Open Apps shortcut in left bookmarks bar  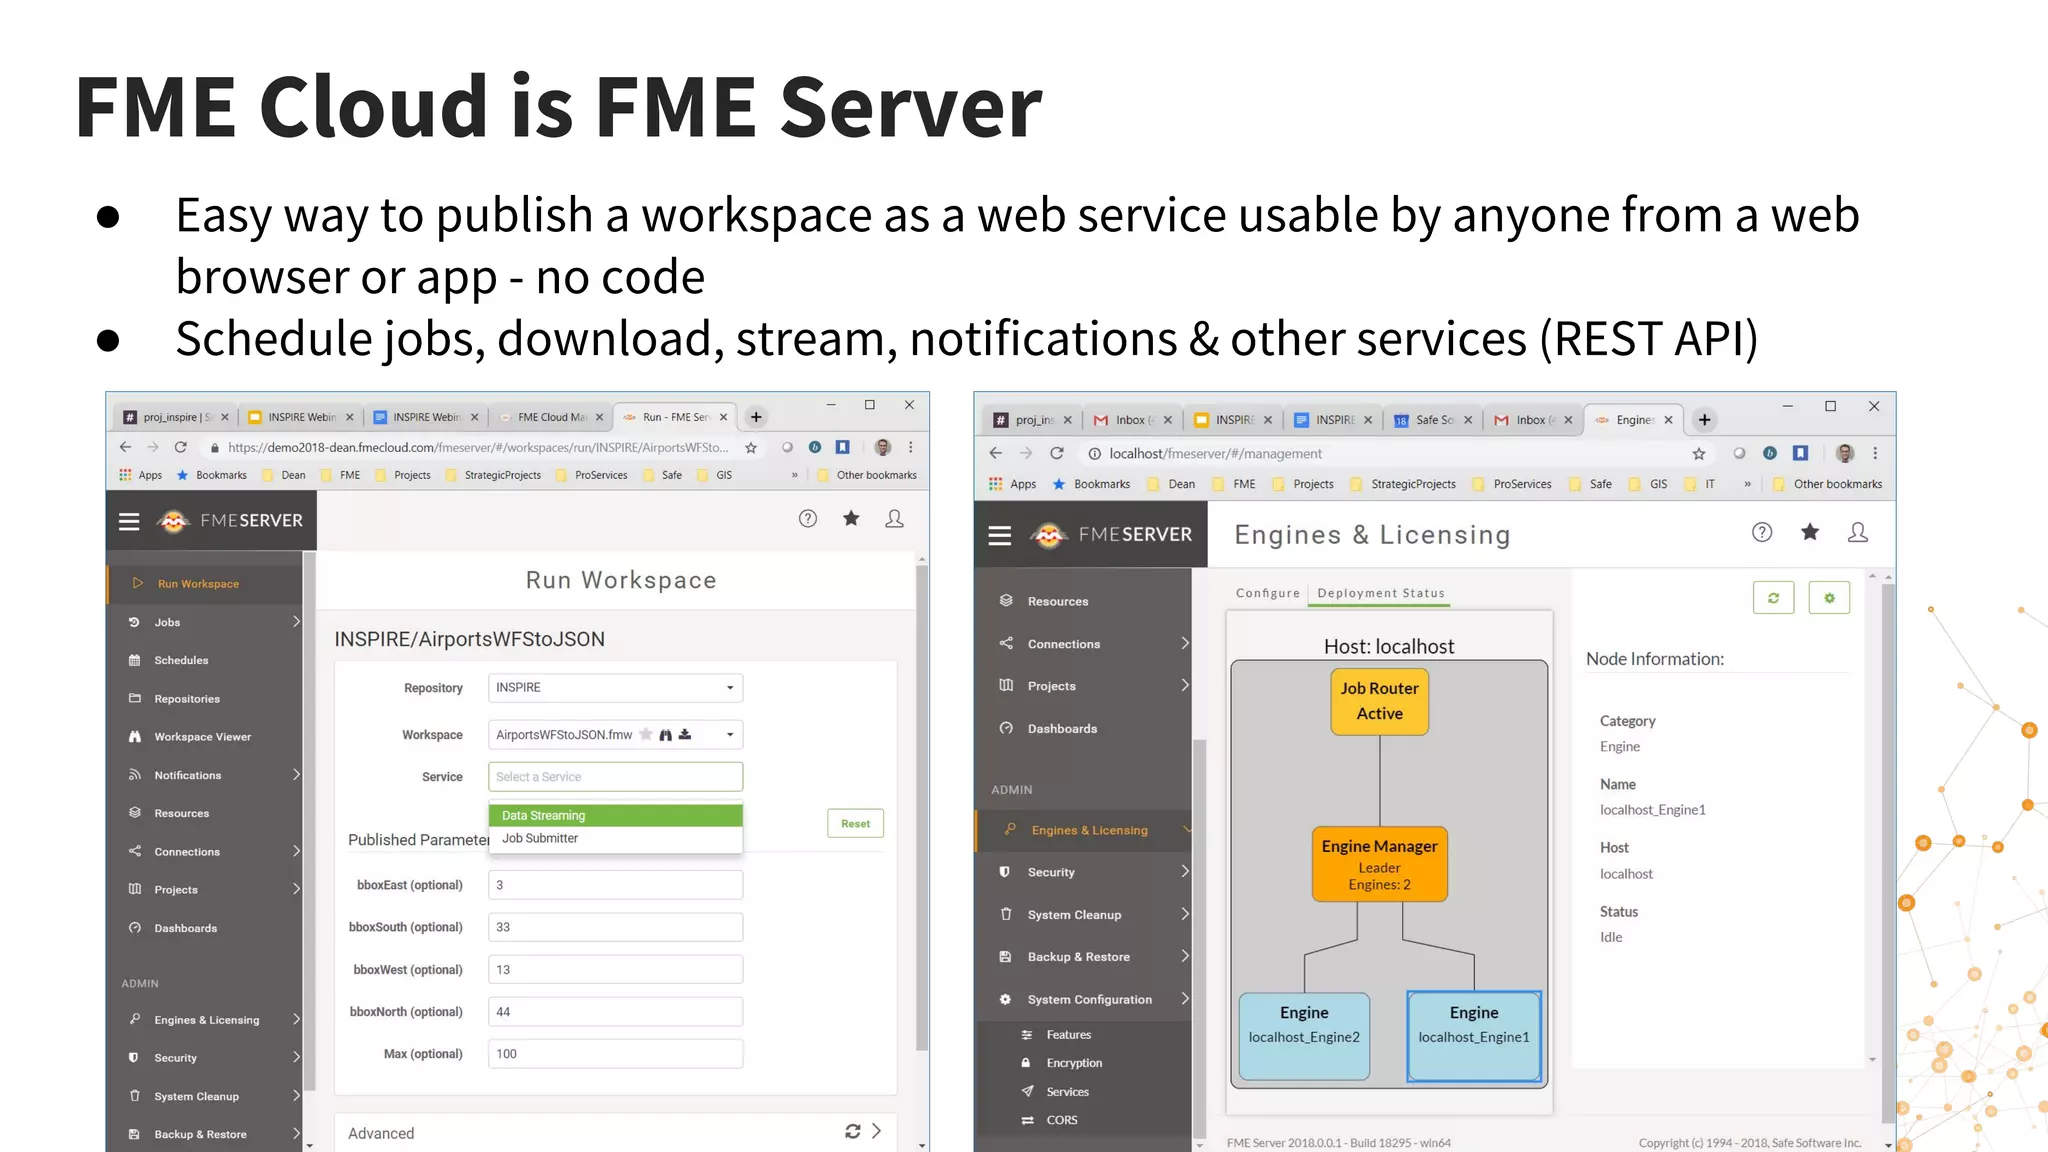[x=140, y=475]
